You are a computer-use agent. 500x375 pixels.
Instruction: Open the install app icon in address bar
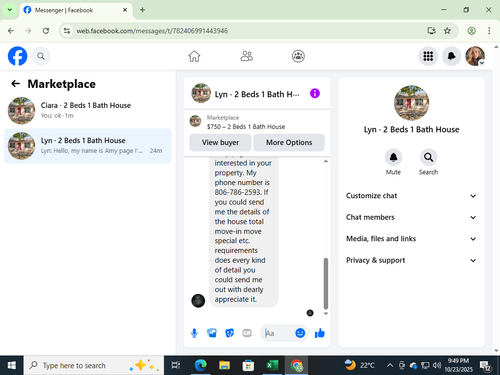(x=431, y=31)
